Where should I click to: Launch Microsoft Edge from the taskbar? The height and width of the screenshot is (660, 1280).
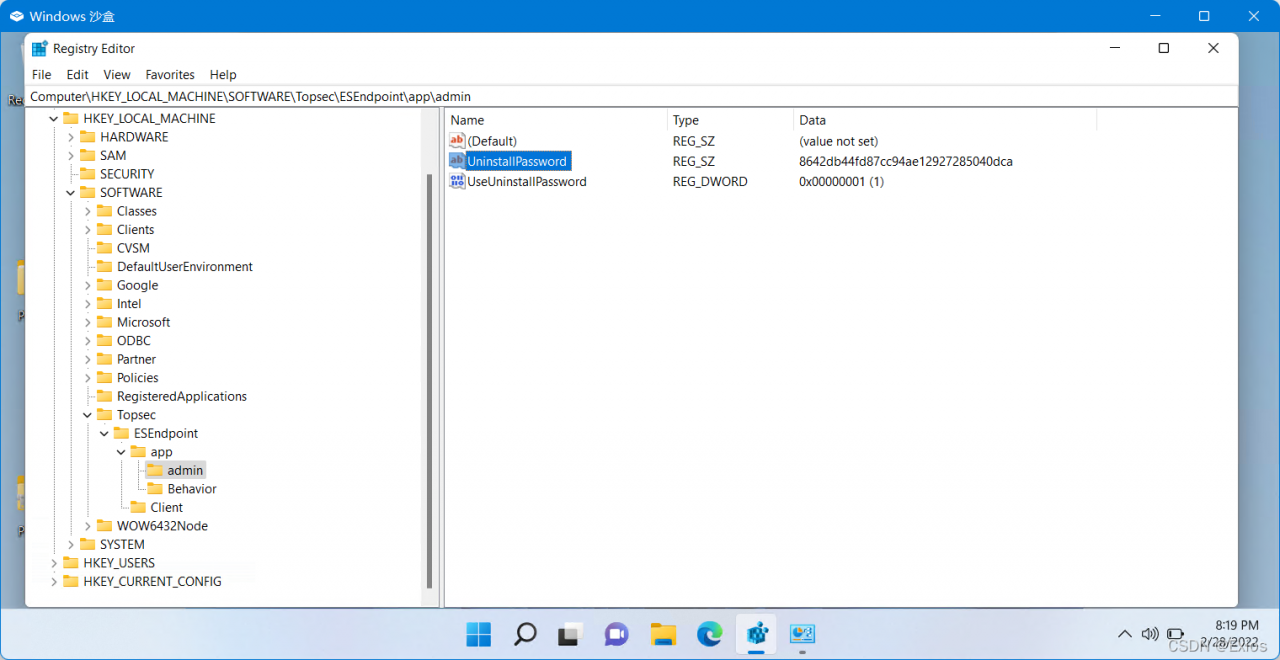(710, 633)
